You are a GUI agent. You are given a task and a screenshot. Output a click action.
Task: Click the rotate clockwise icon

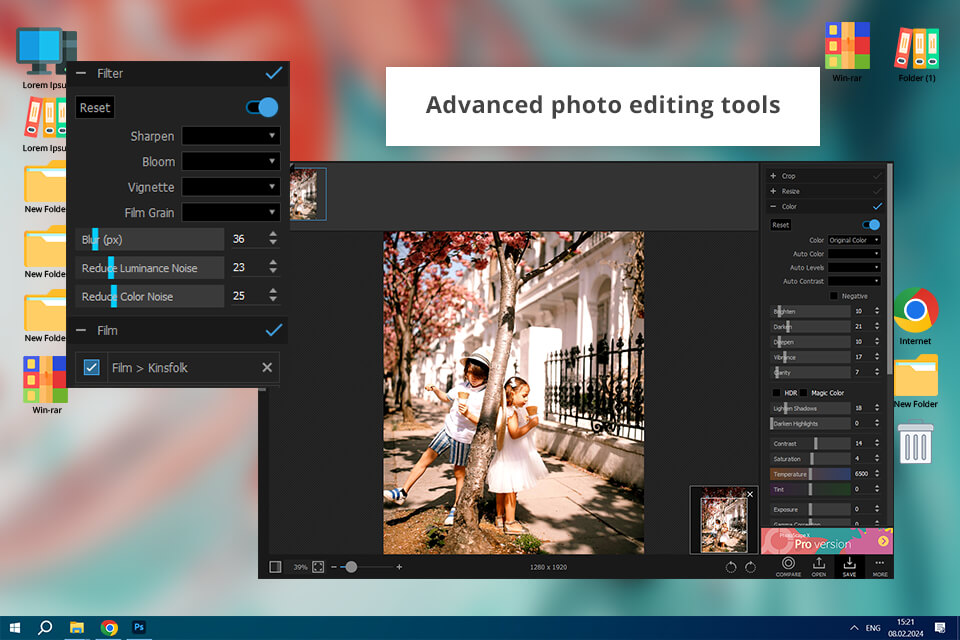pyautogui.click(x=750, y=567)
